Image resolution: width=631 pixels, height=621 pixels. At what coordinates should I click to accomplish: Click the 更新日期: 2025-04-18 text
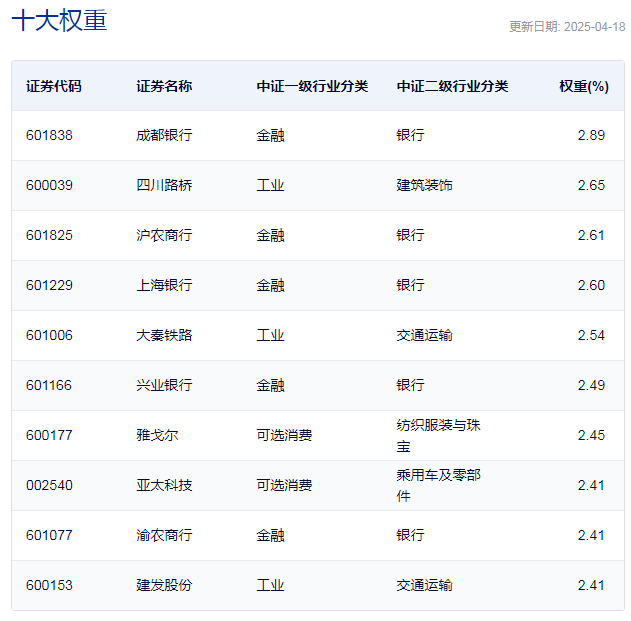(x=567, y=27)
